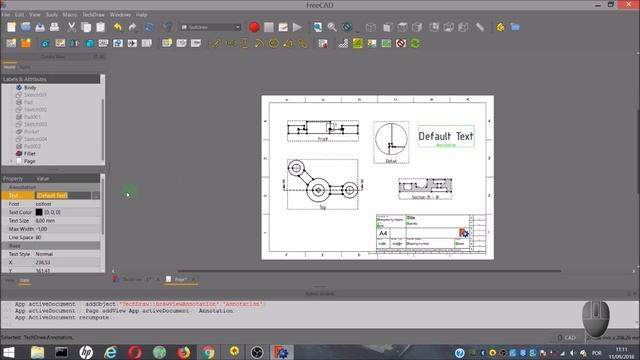Click the Windows Start button
Image resolution: width=640 pixels, height=360 pixels.
click(9, 352)
